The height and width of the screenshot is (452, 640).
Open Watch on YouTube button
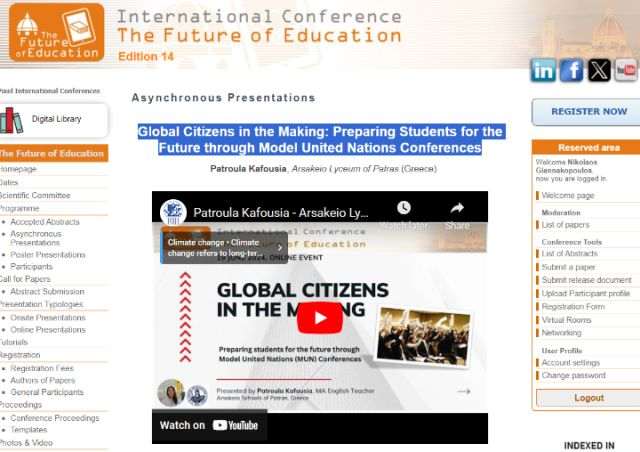pyautogui.click(x=209, y=425)
